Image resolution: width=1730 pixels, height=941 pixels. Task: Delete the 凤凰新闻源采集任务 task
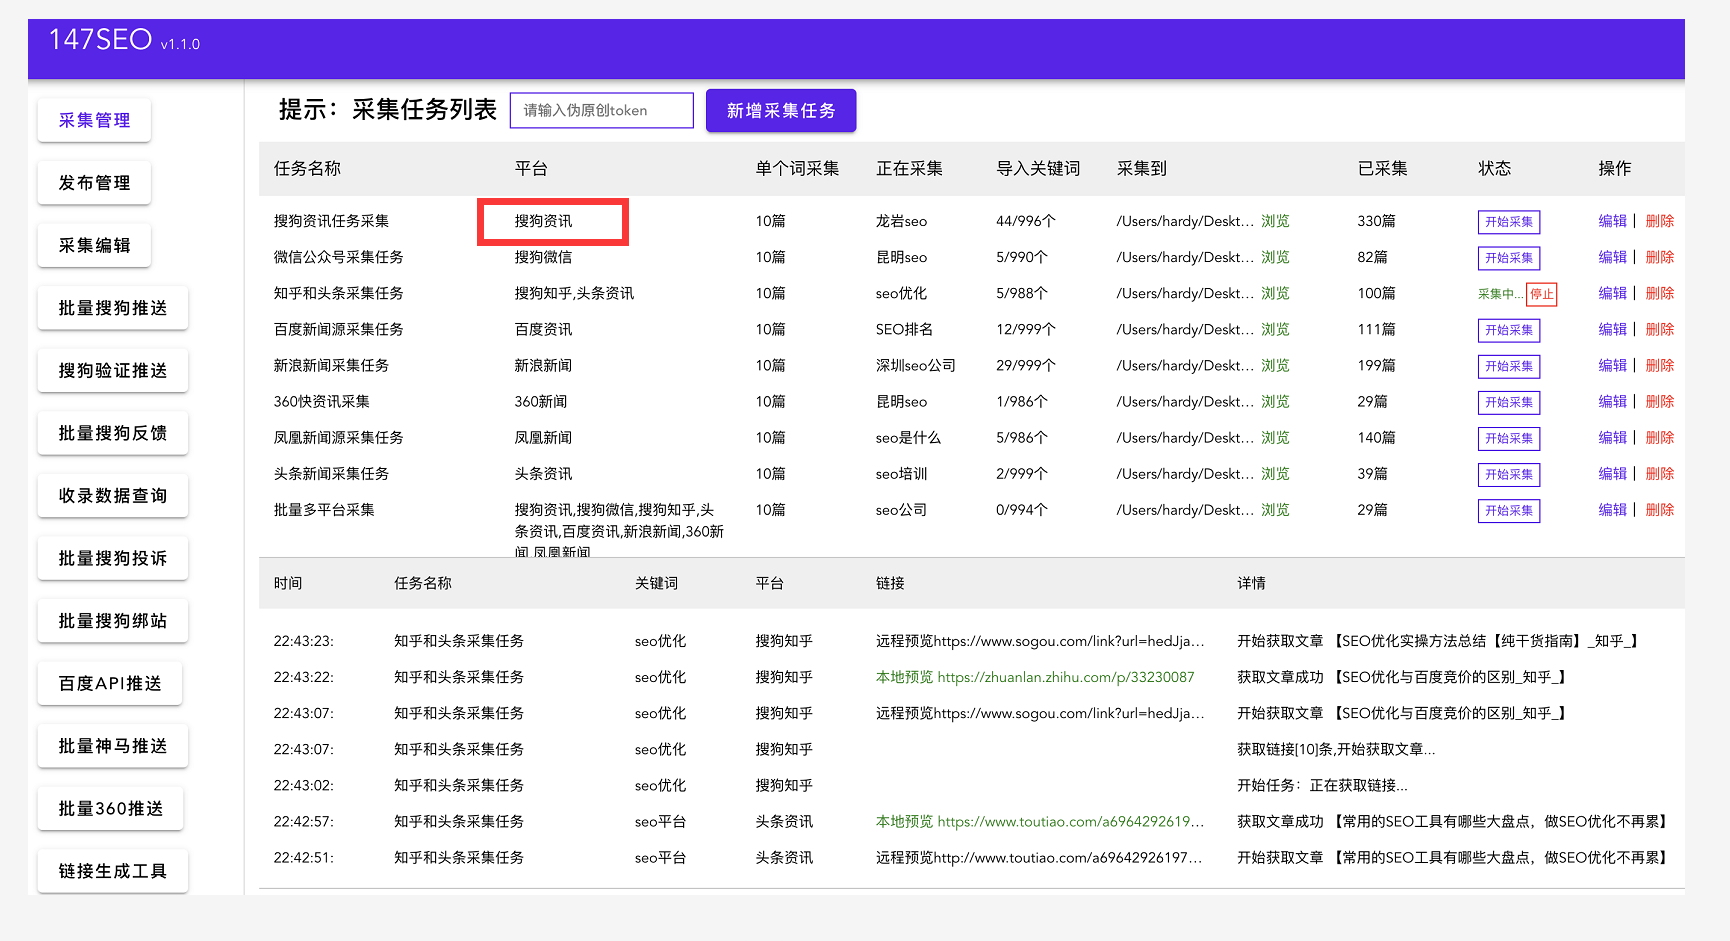point(1660,437)
